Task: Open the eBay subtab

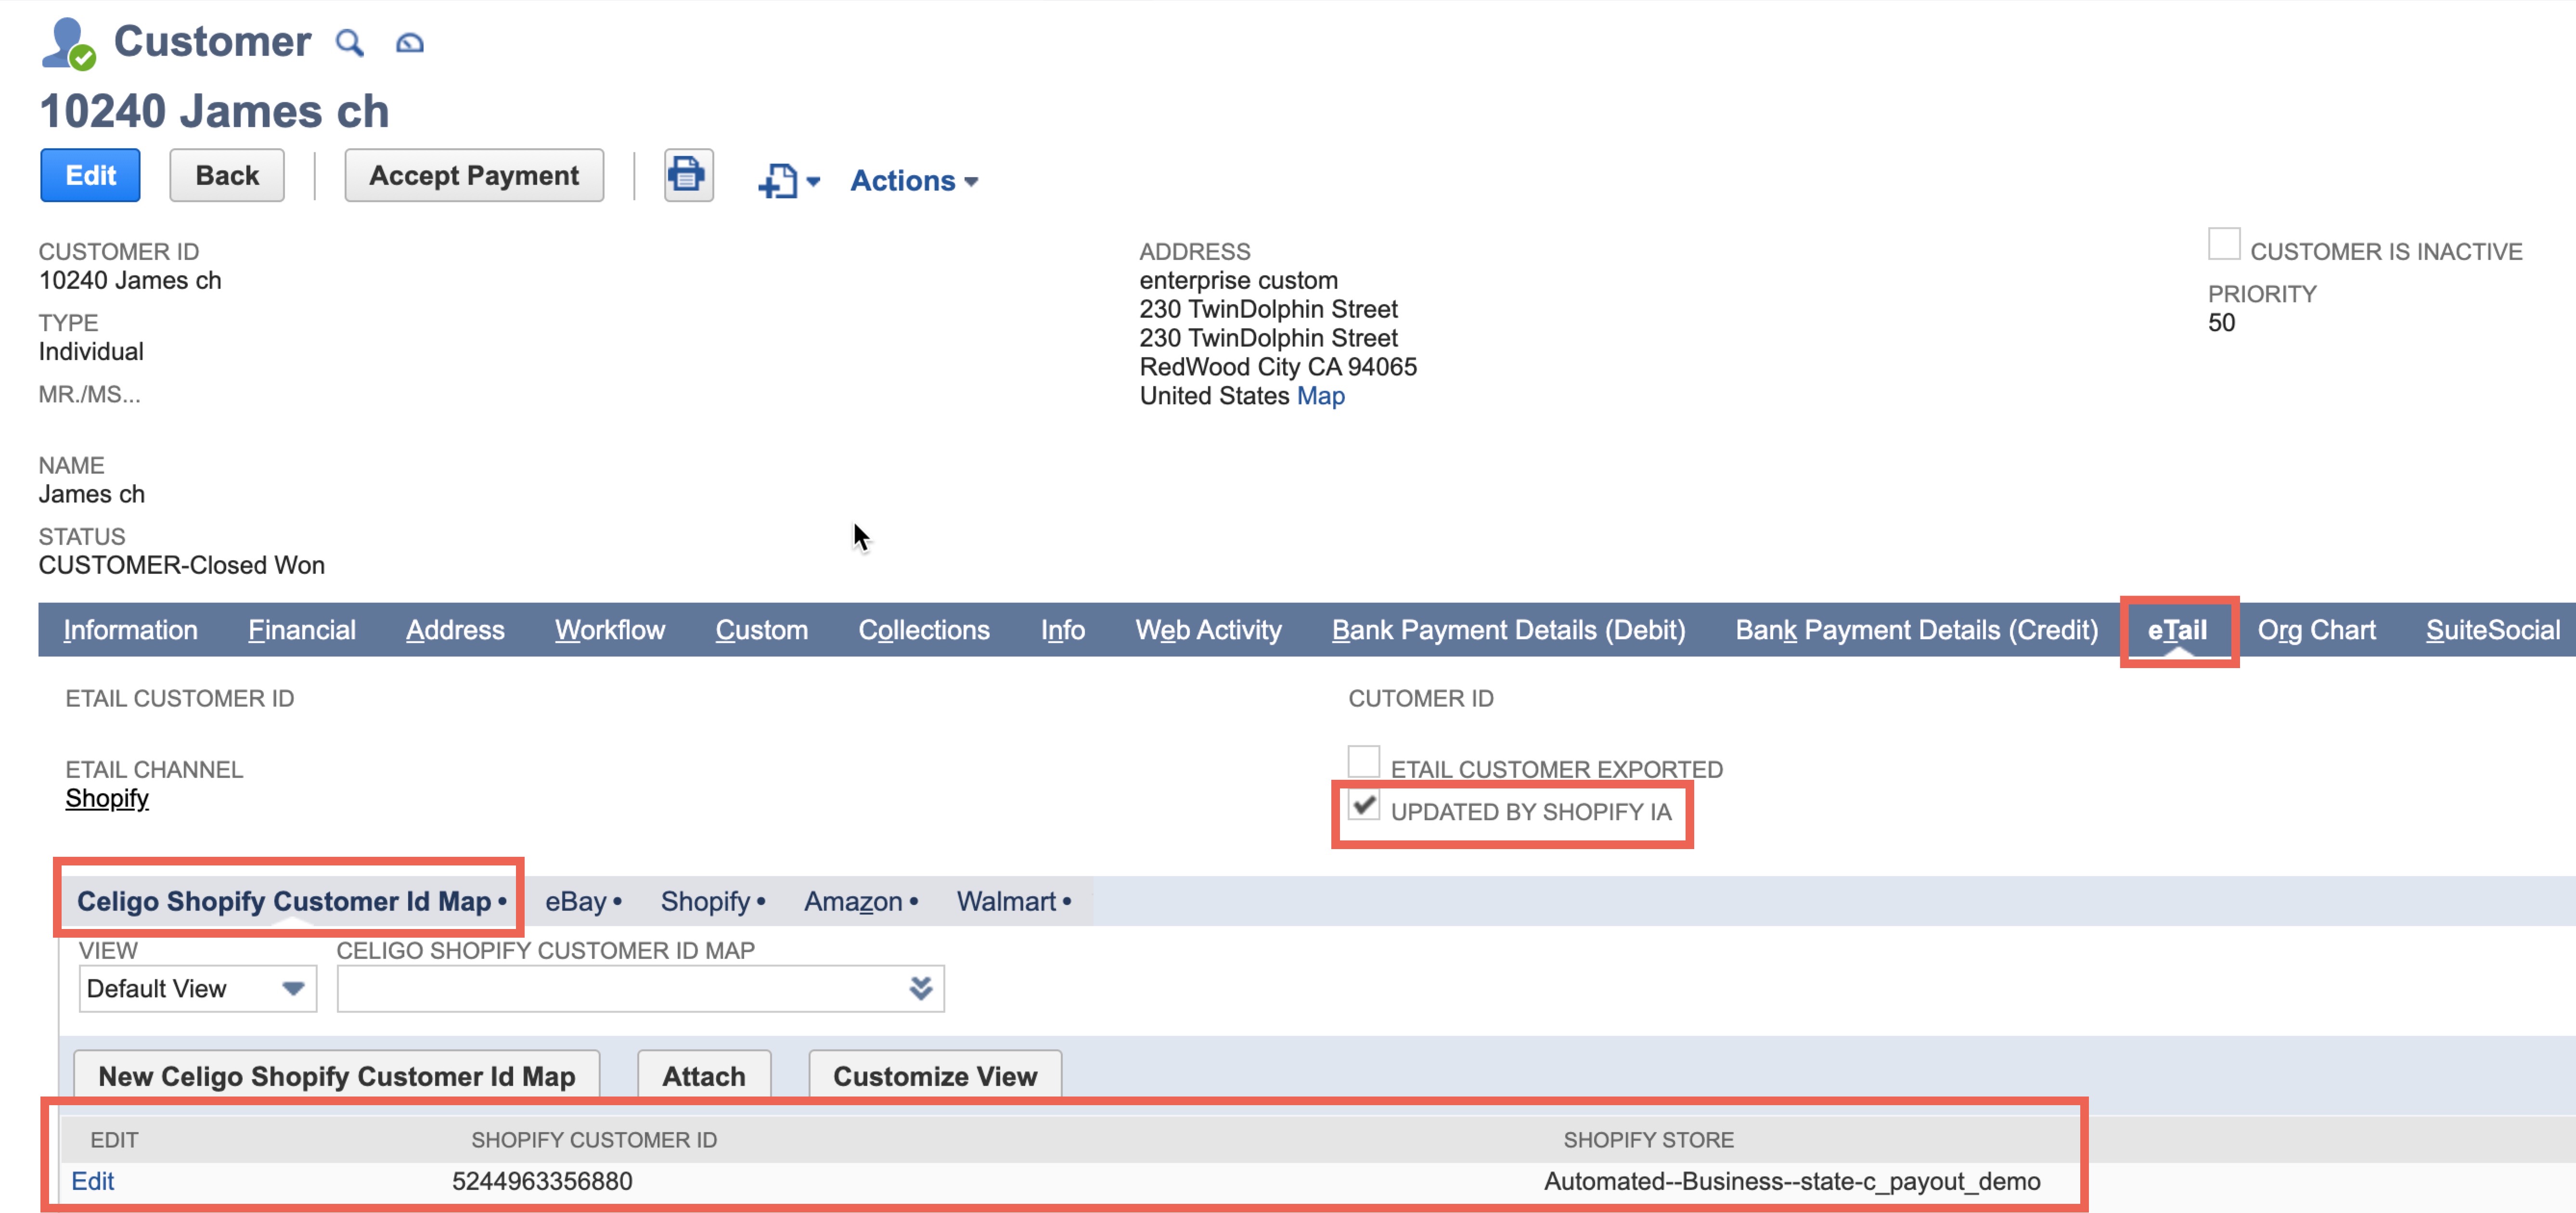Action: [x=583, y=901]
